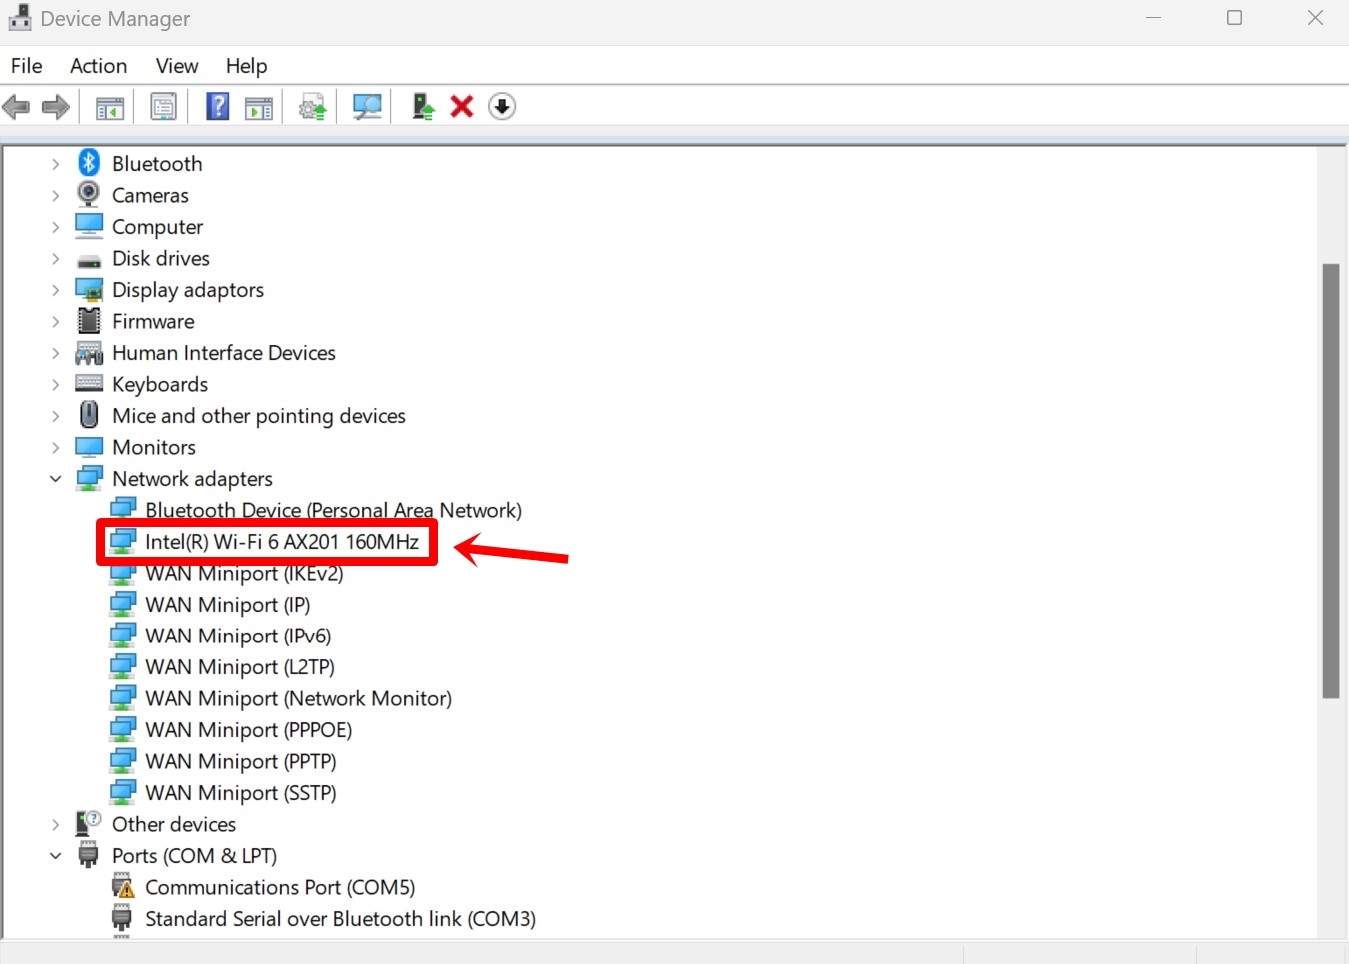This screenshot has height=964, width=1349.
Task: Click the Cameras category icon
Action: 89,194
